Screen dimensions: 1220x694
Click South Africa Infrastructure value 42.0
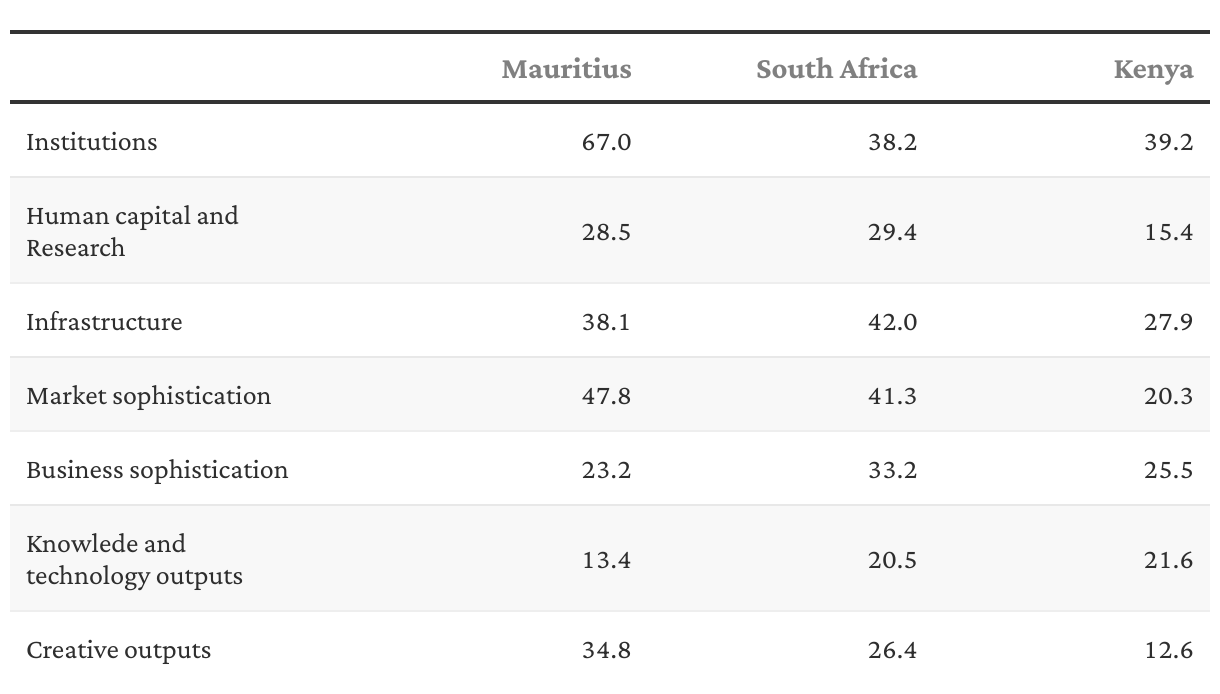(x=892, y=322)
